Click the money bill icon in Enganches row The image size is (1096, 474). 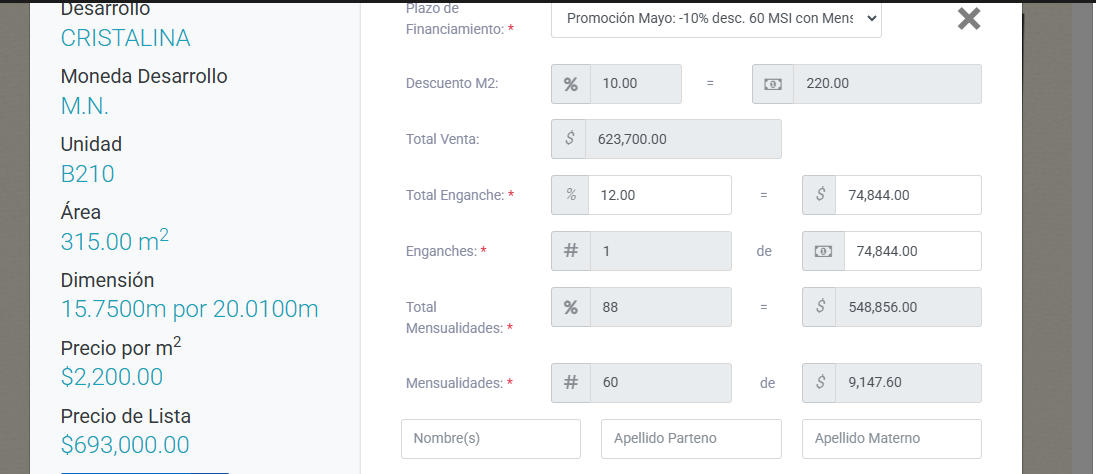[823, 251]
